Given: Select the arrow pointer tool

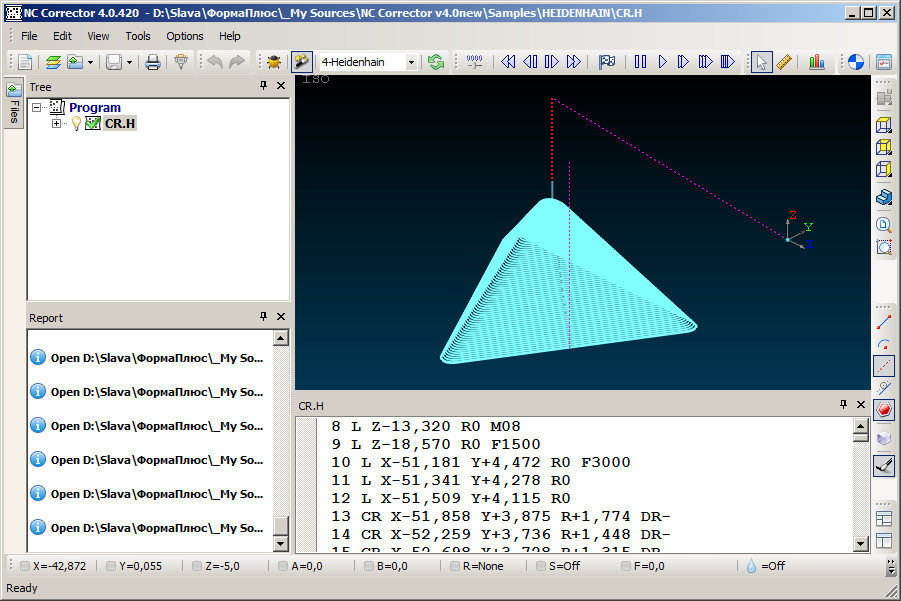Looking at the screenshot, I should point(761,62).
